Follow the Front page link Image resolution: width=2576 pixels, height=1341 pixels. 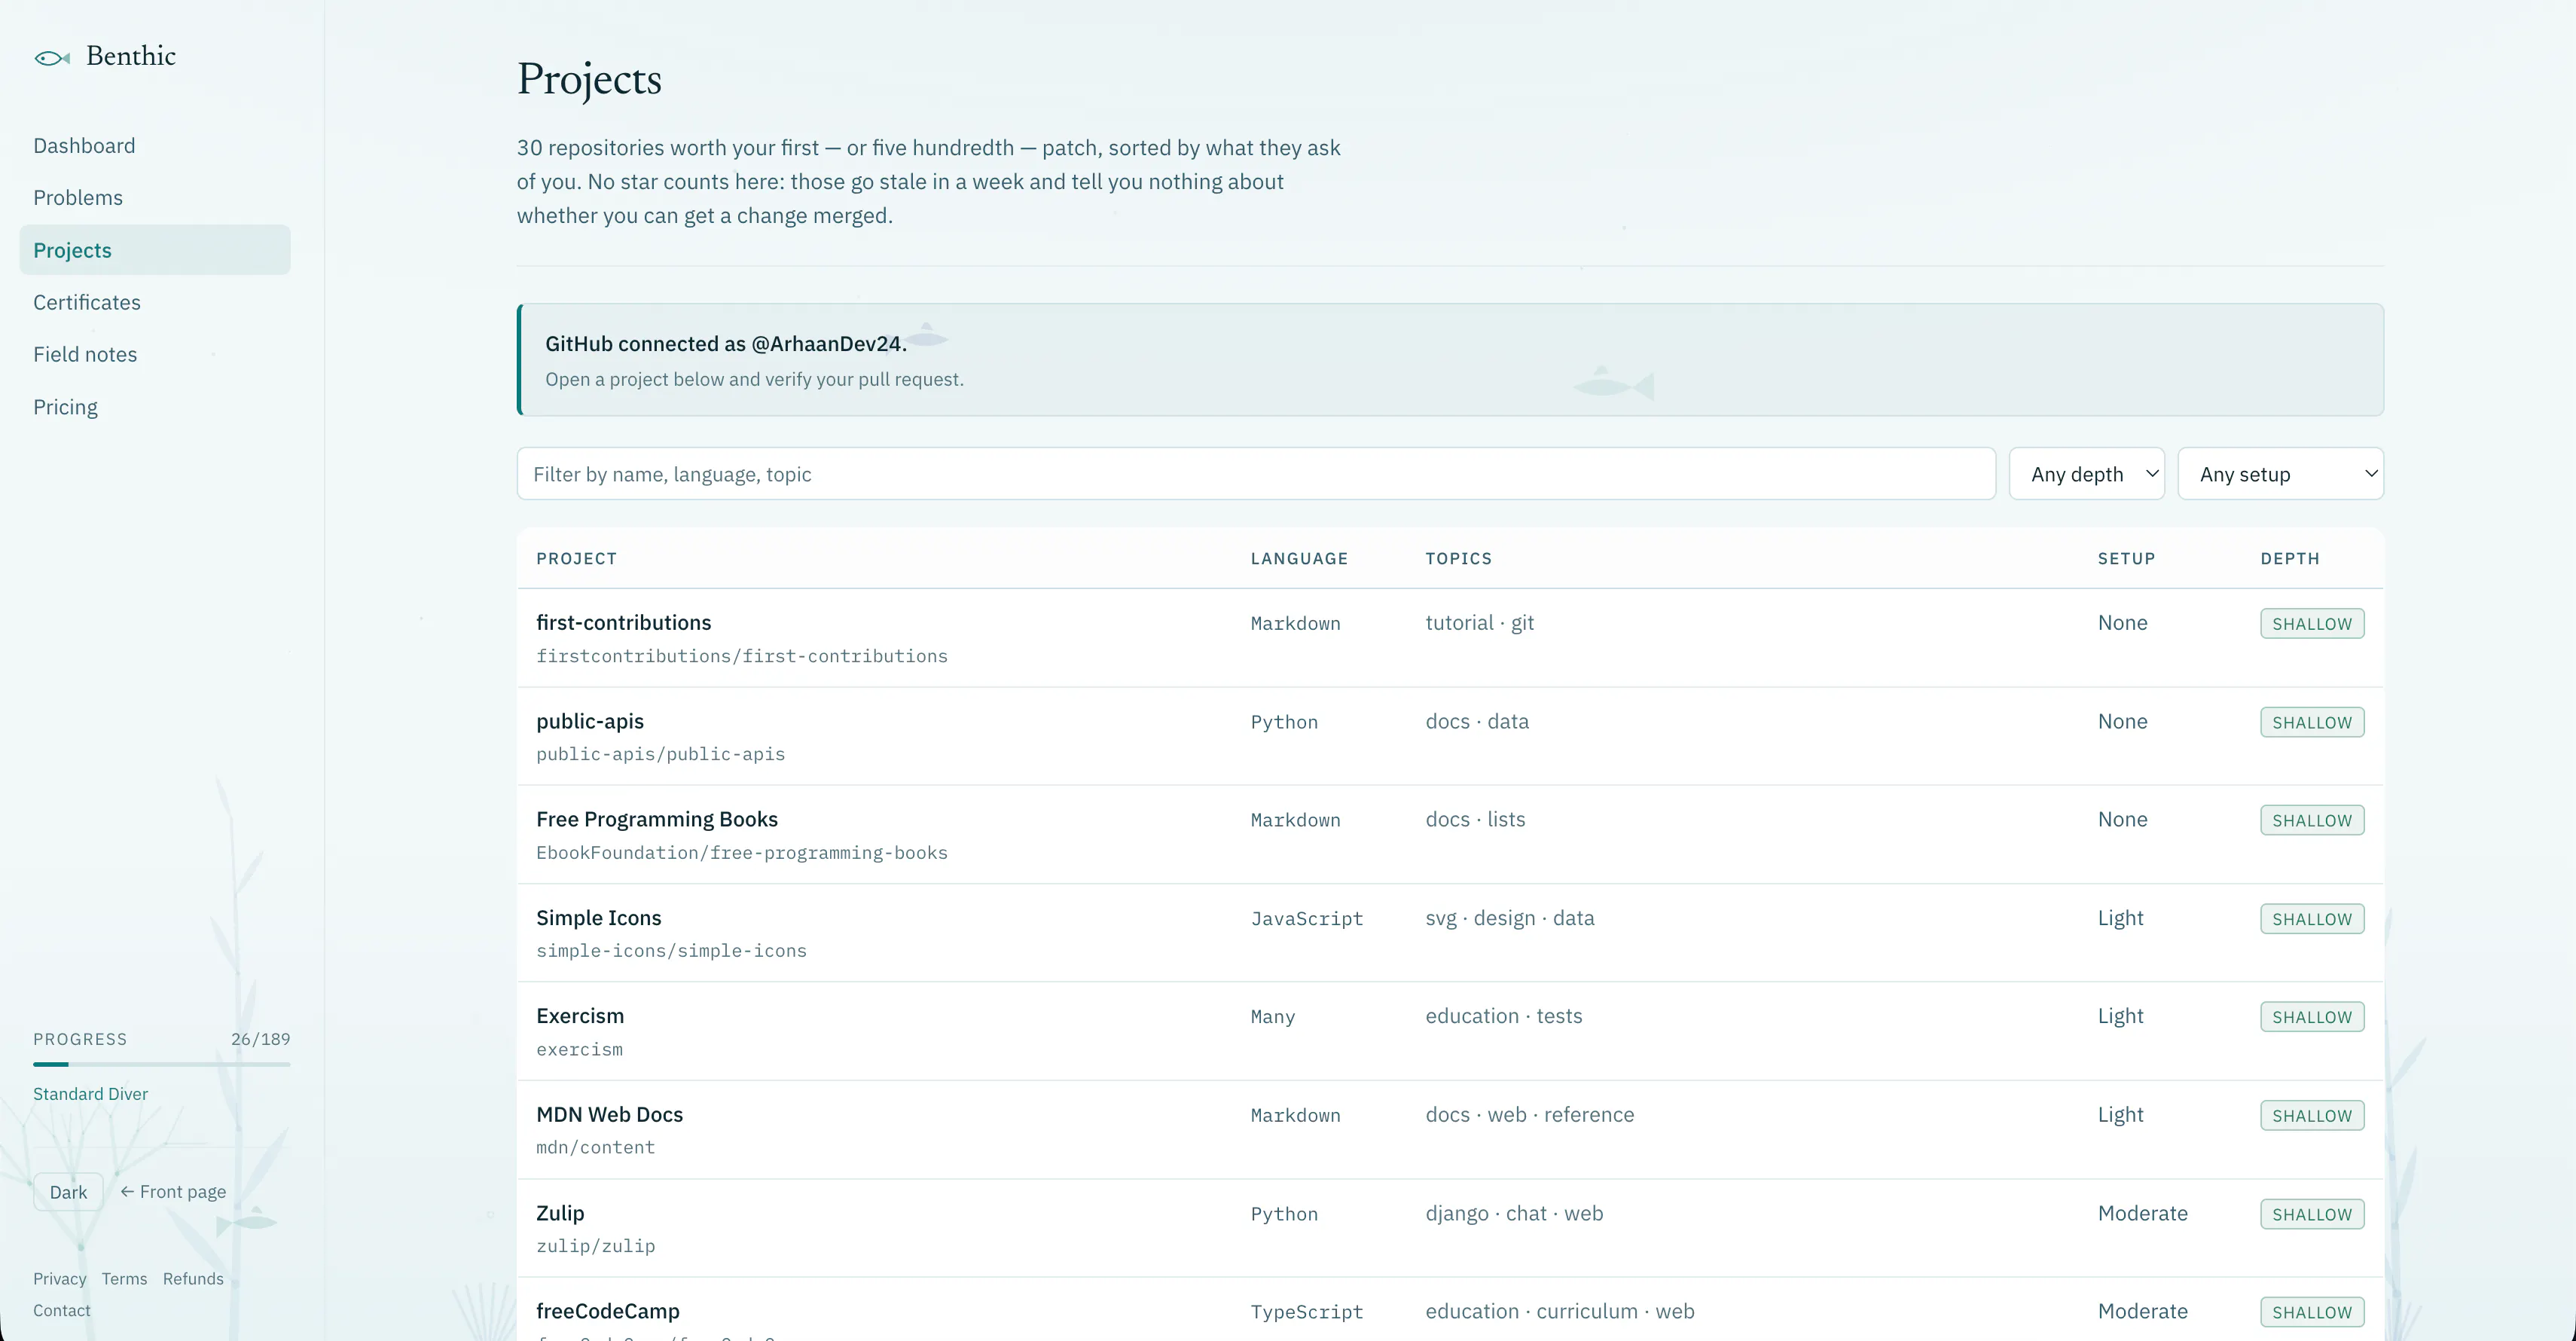[x=173, y=1192]
